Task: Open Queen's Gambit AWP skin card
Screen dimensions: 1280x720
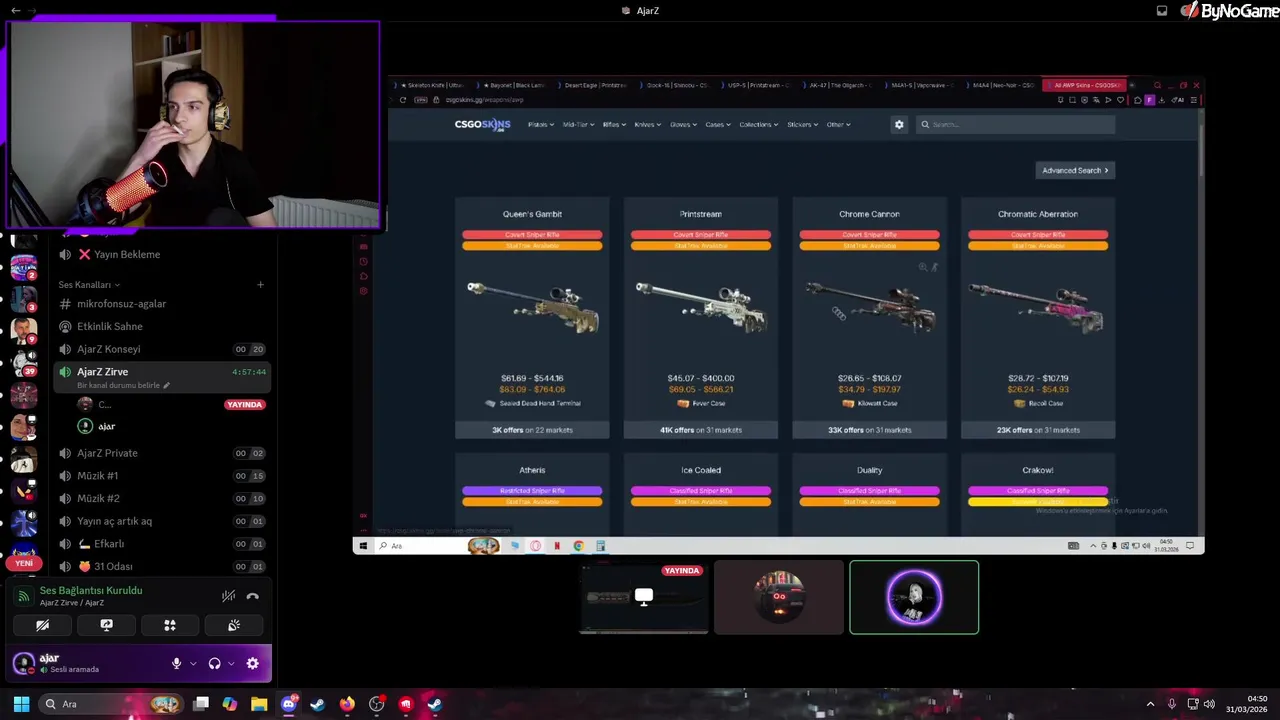Action: (532, 318)
